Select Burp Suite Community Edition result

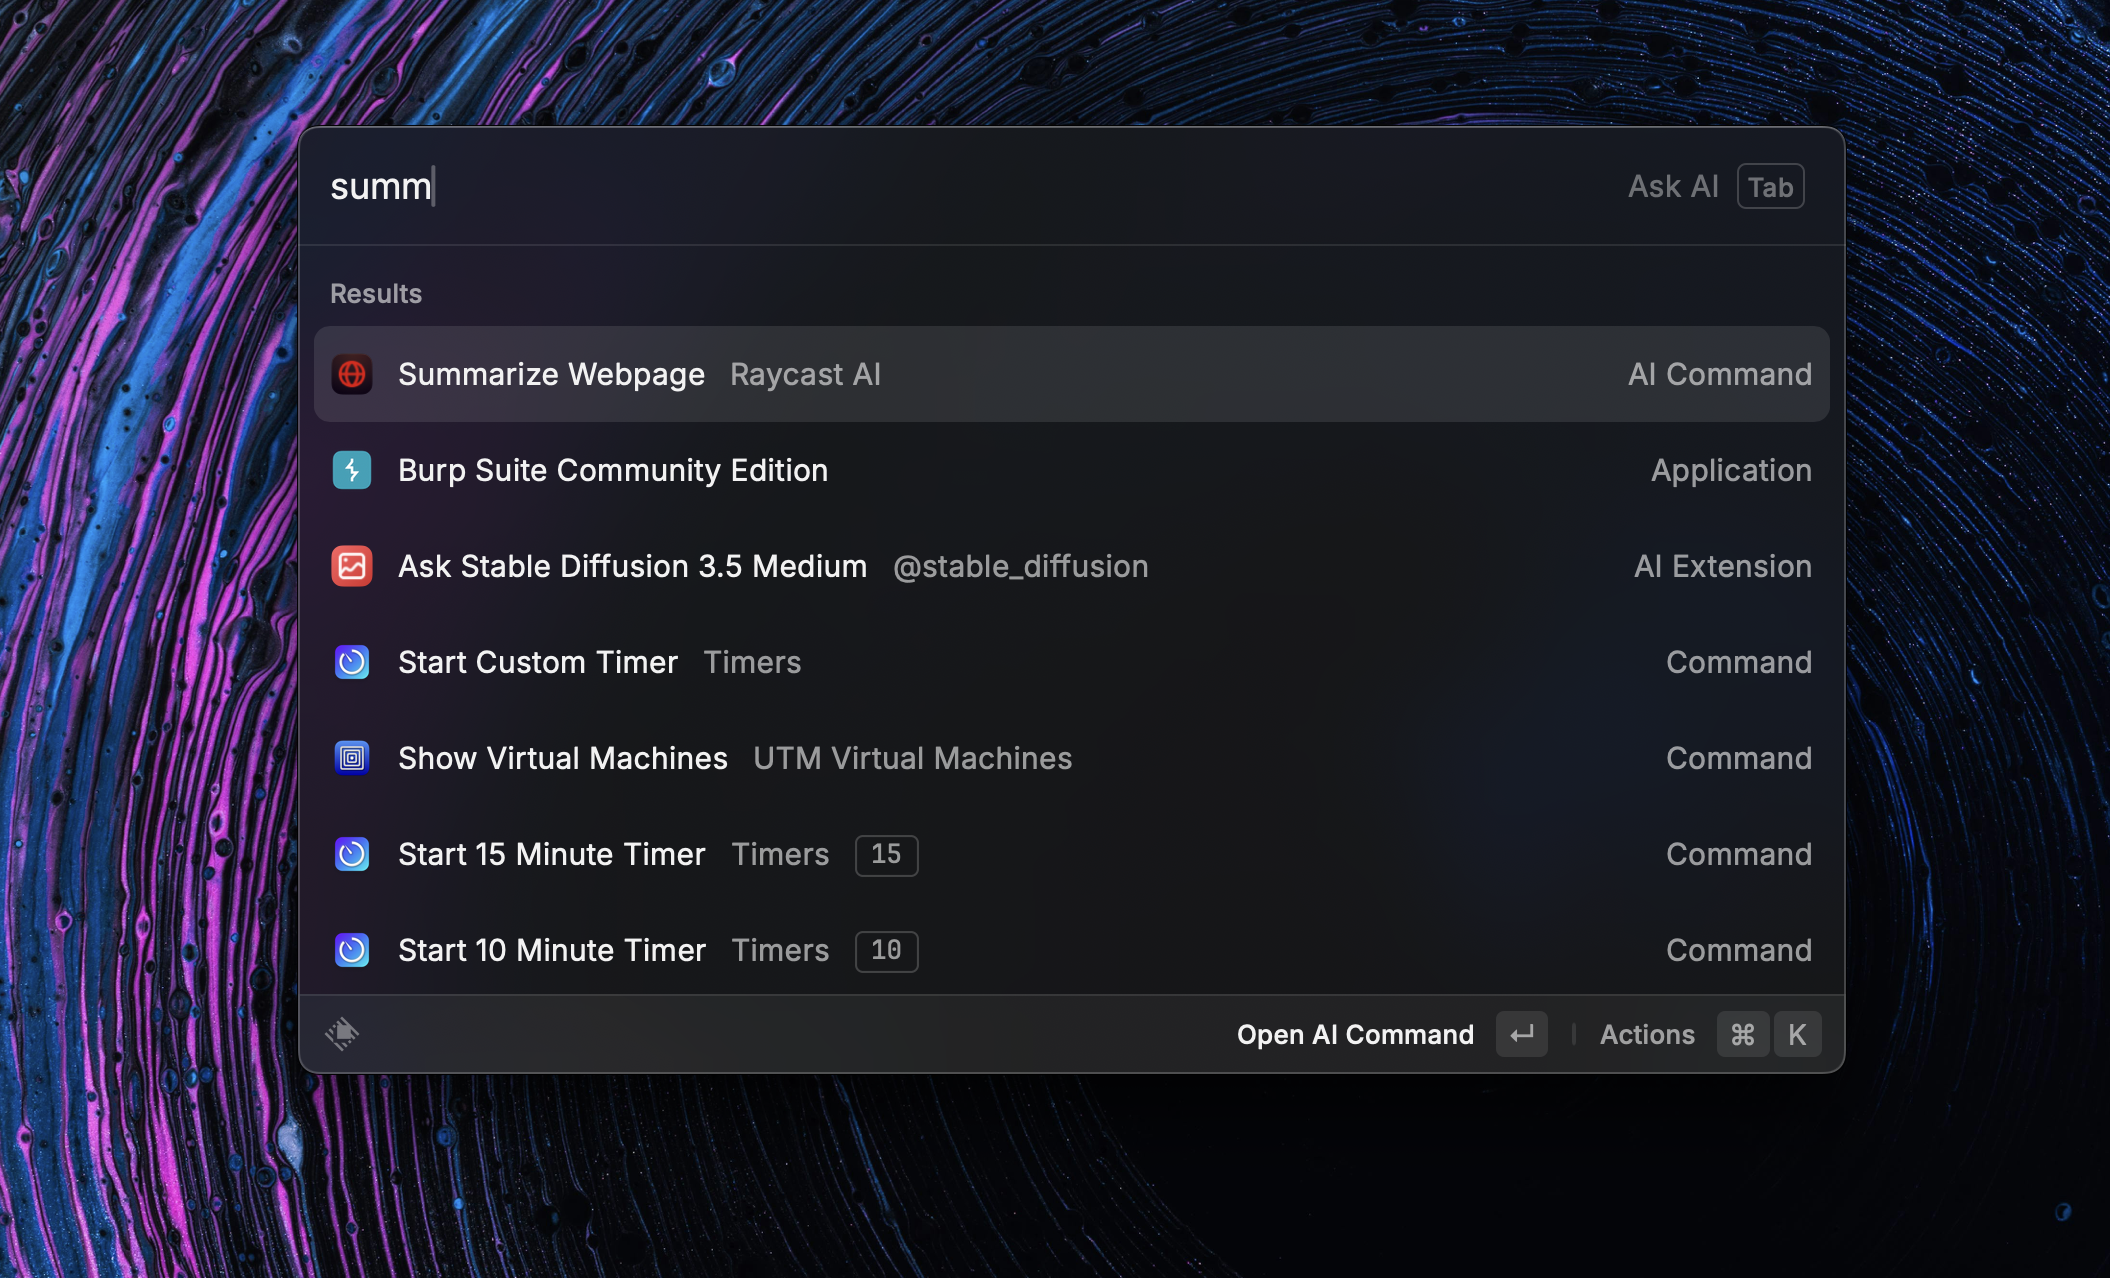click(613, 470)
